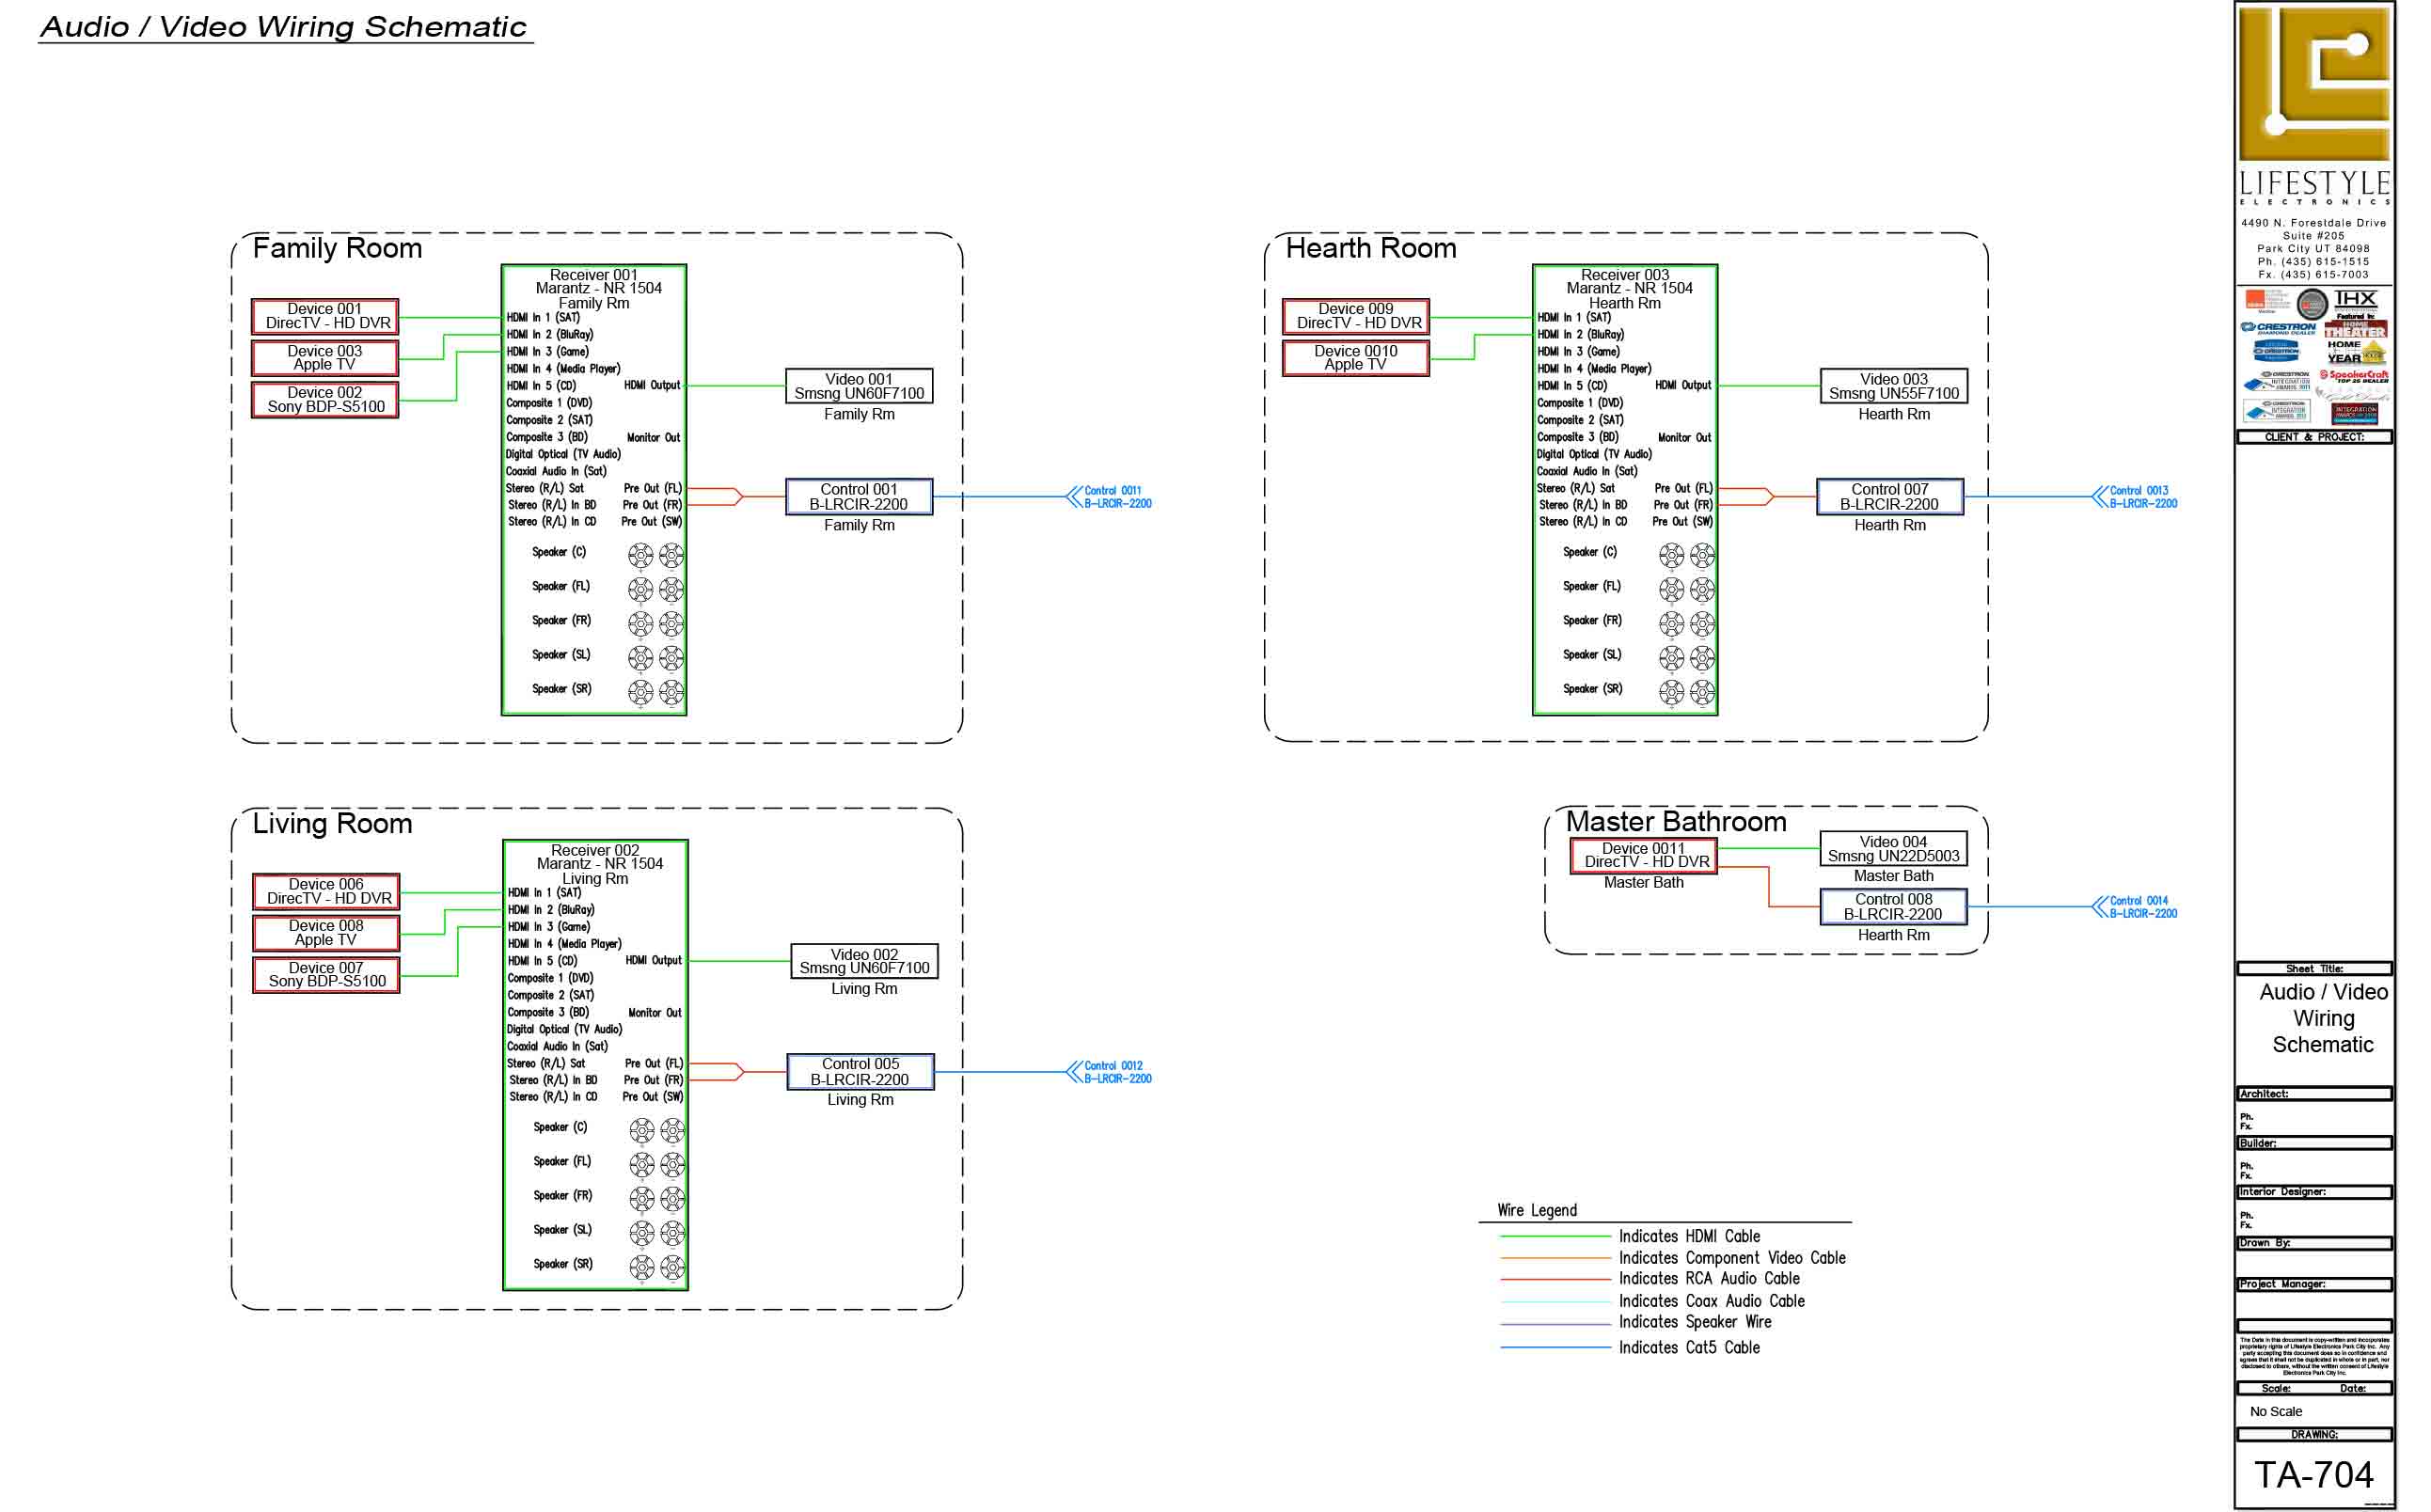The image size is (2431, 1512).
Task: Select the Control 0011 off-page connector arrow
Action: 1074,497
